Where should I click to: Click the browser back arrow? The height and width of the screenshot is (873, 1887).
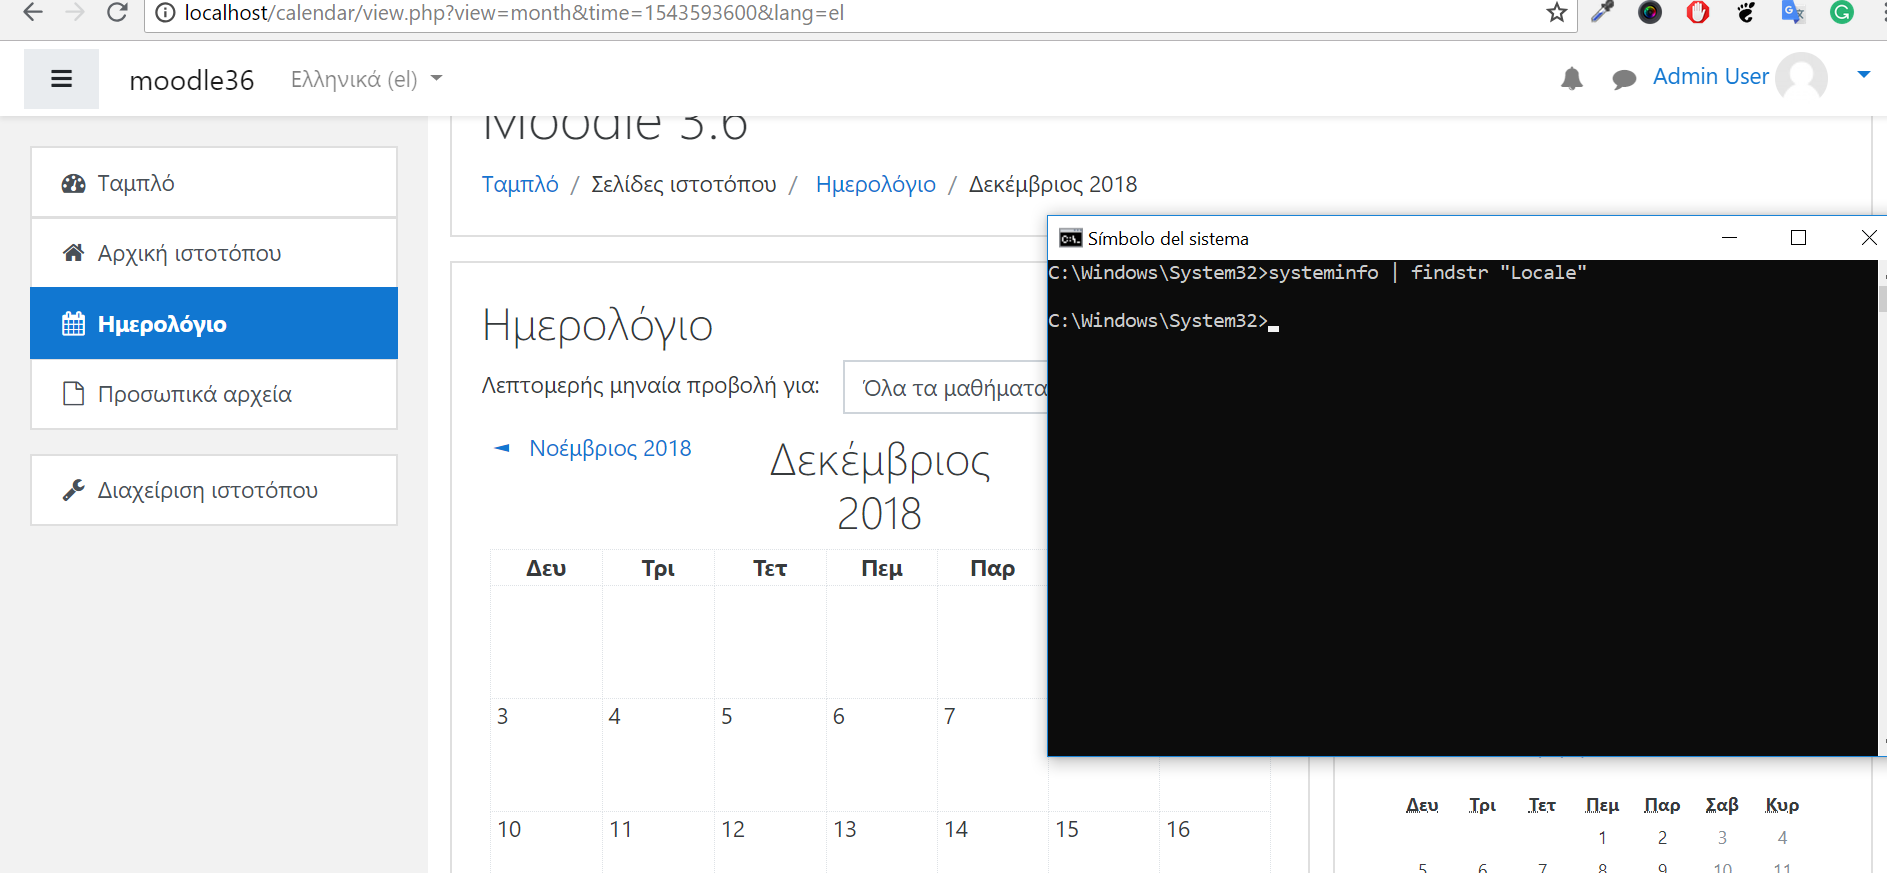tap(33, 13)
